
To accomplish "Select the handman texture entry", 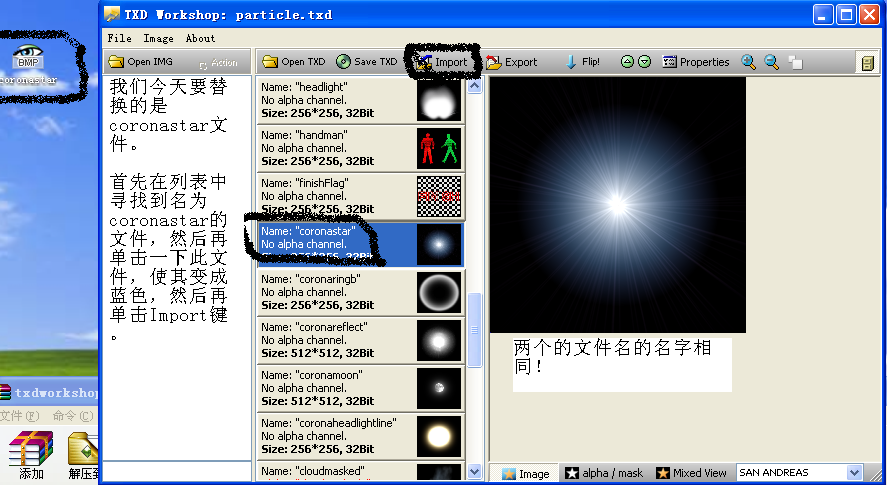I will click(361, 148).
